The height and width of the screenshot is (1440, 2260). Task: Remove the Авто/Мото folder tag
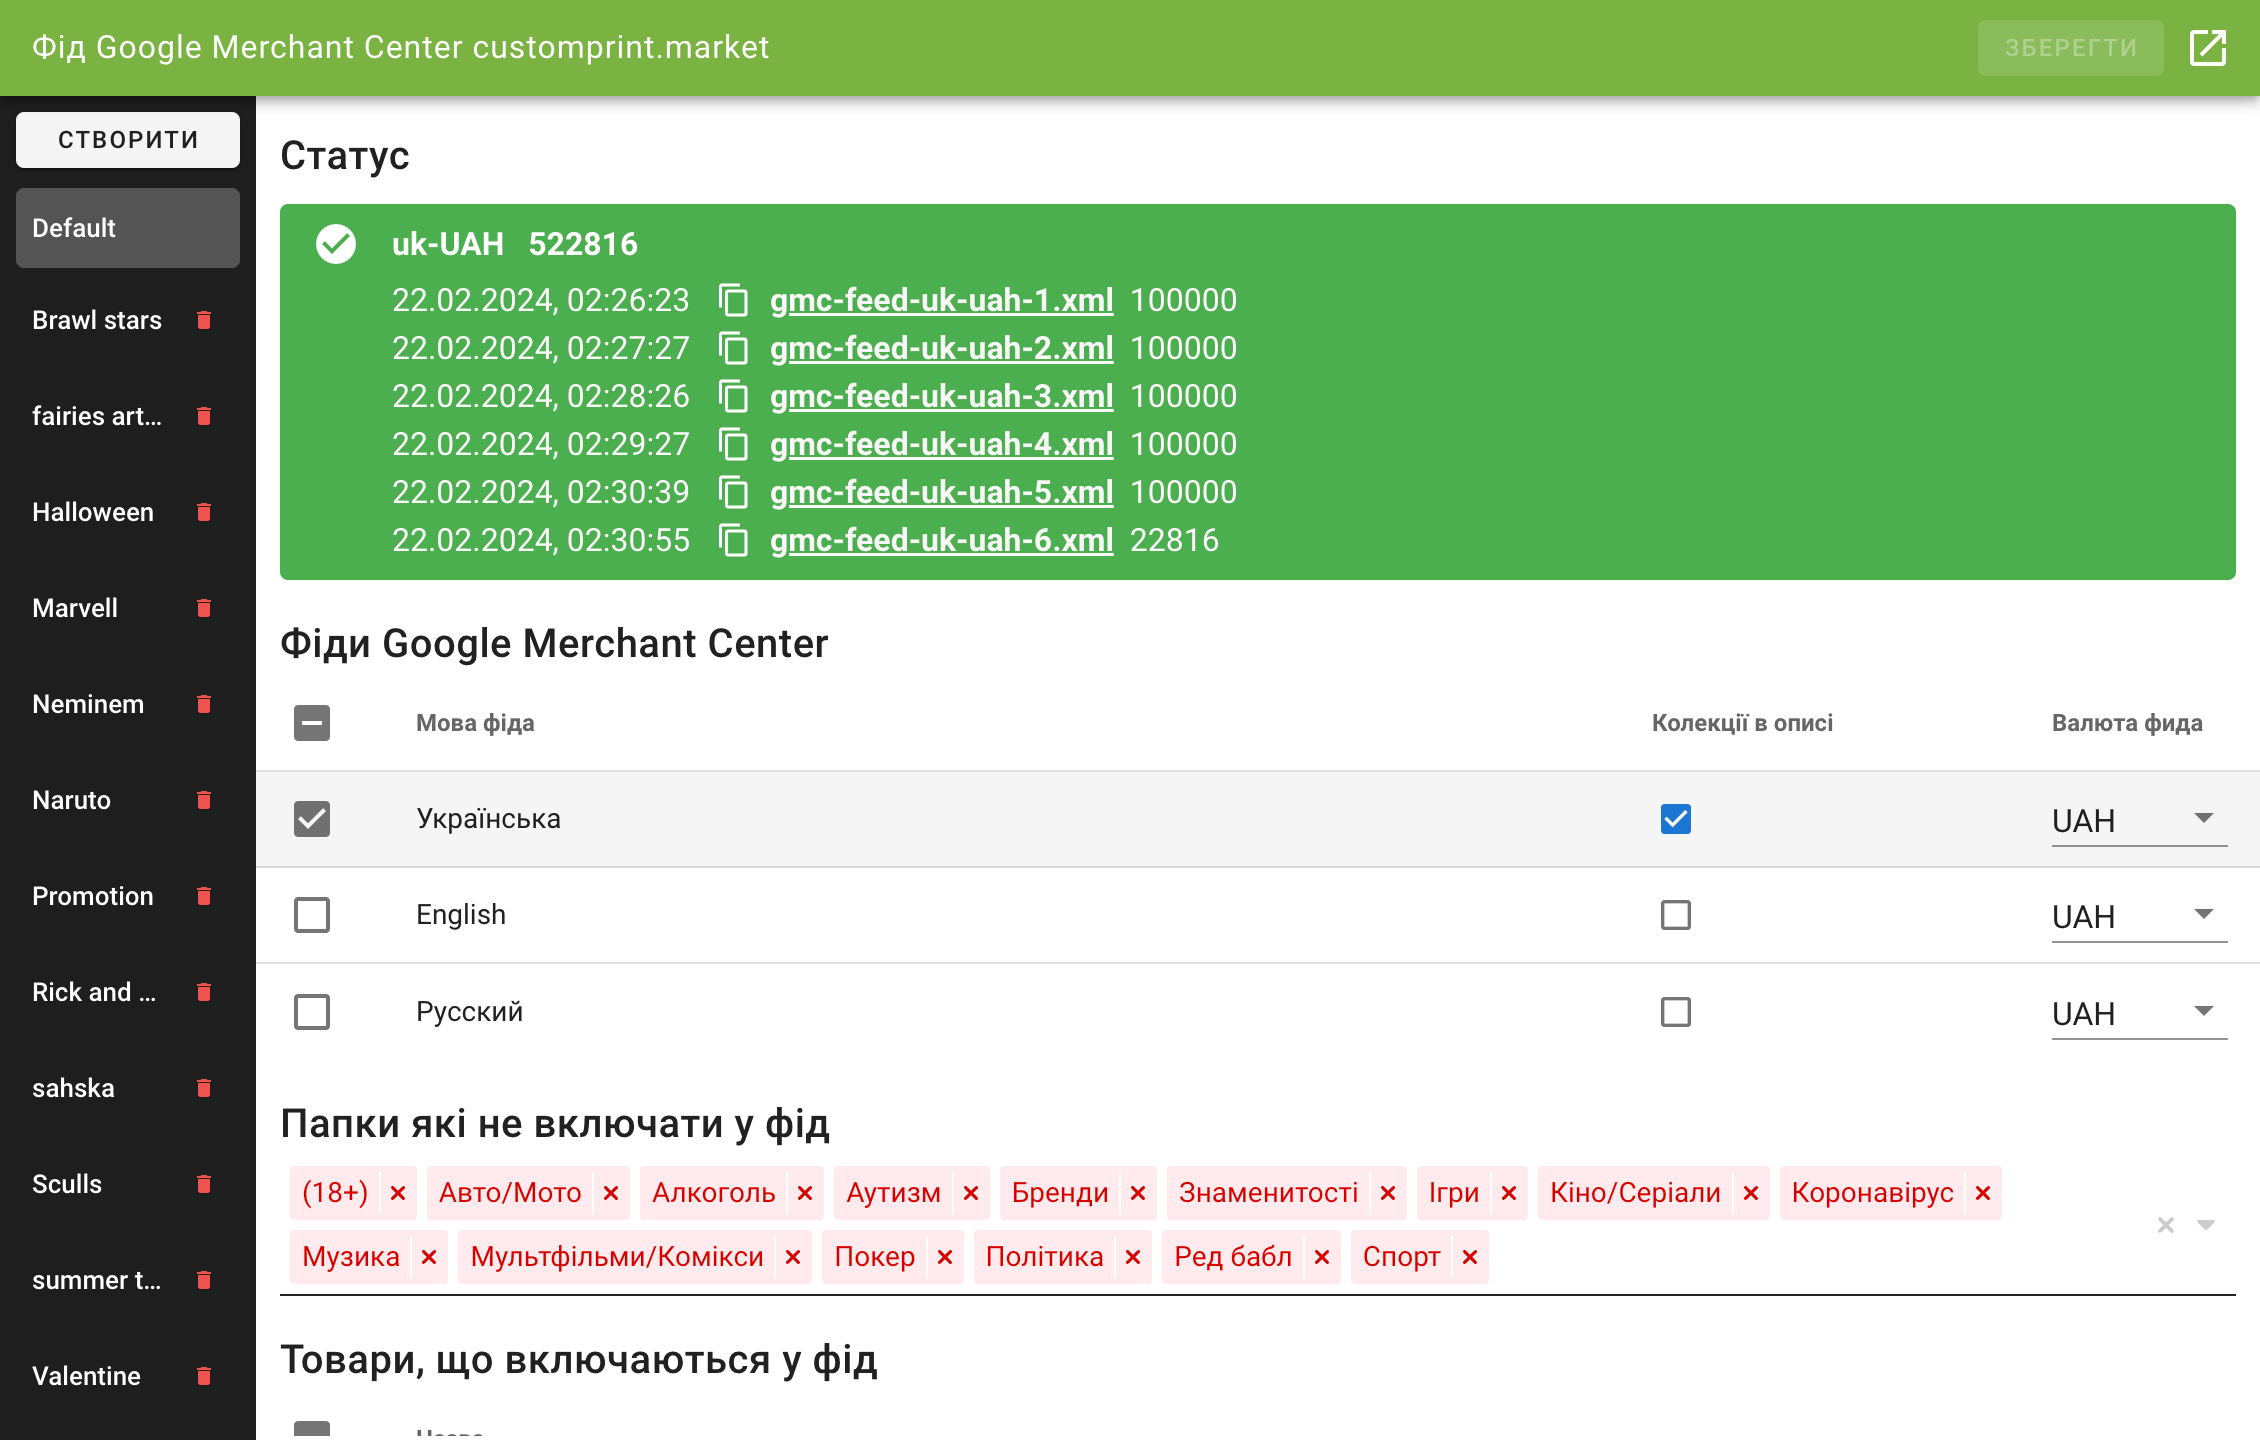pos(611,1193)
